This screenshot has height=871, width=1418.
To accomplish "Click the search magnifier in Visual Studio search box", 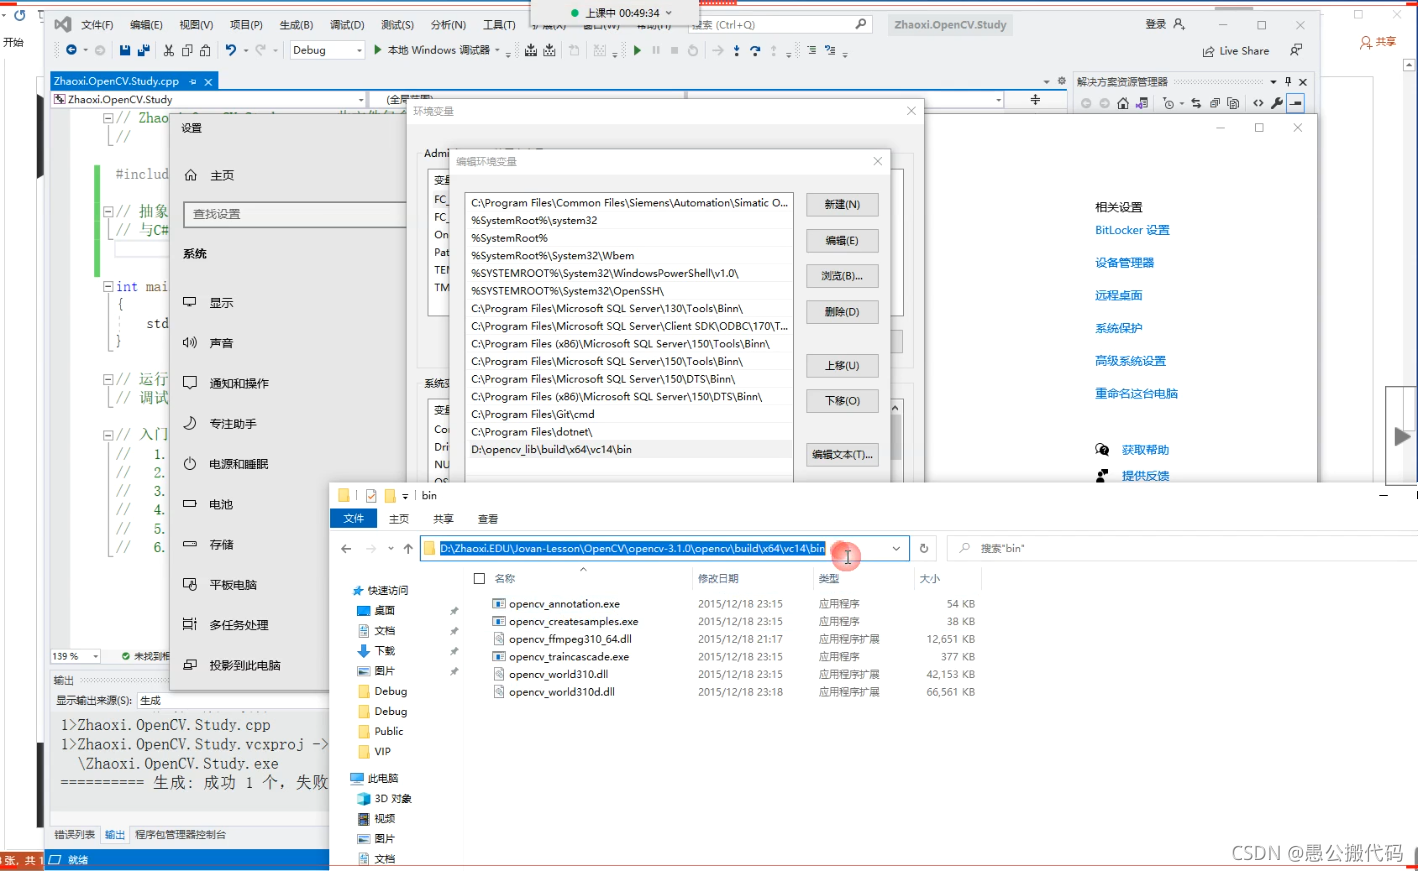I will click(861, 24).
